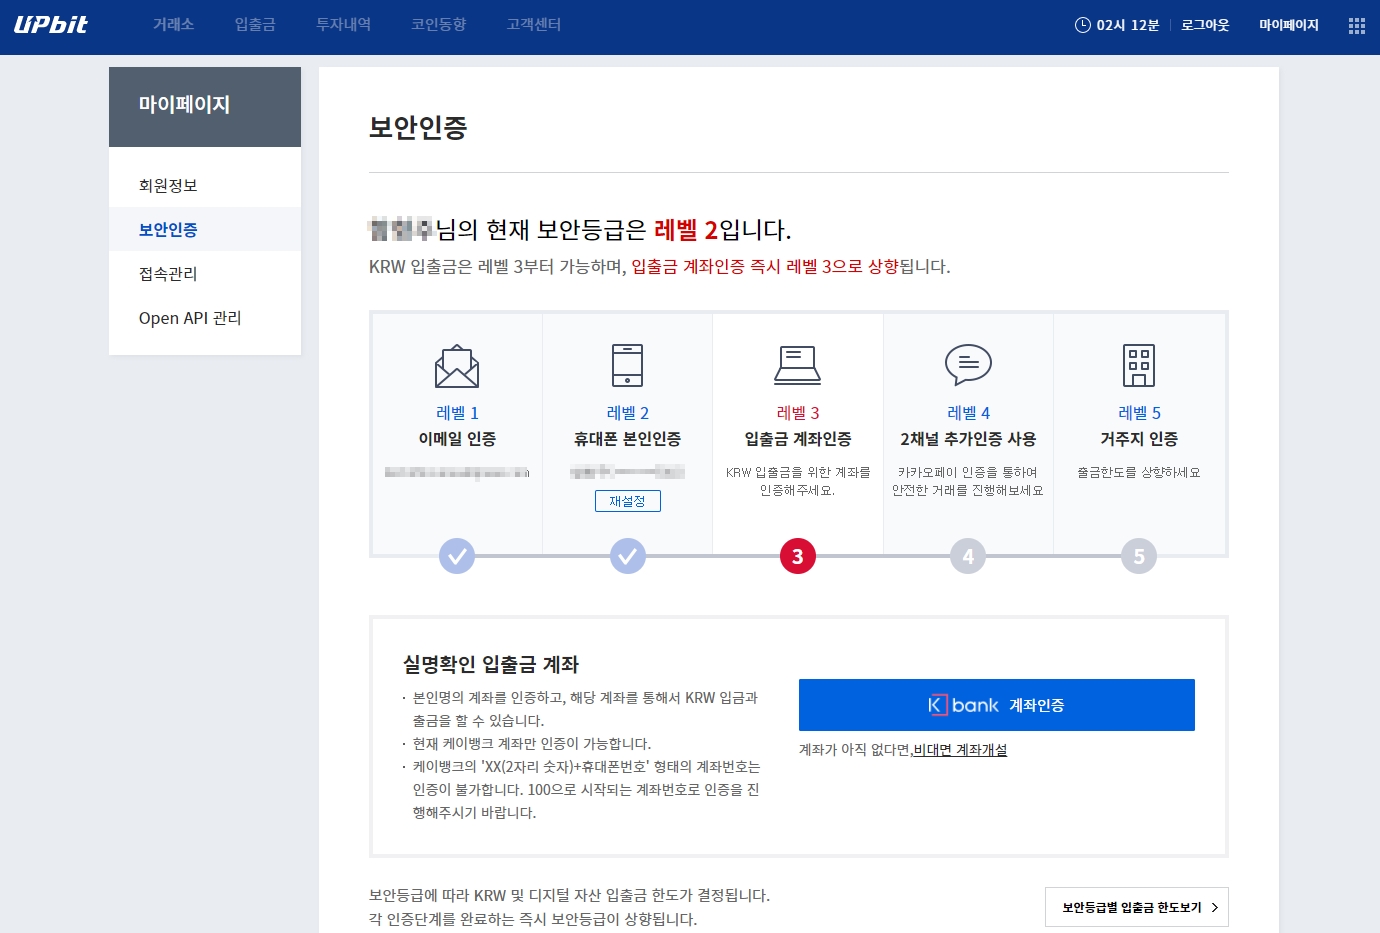Click the checkmark circle under 레벨 1

pos(457,556)
